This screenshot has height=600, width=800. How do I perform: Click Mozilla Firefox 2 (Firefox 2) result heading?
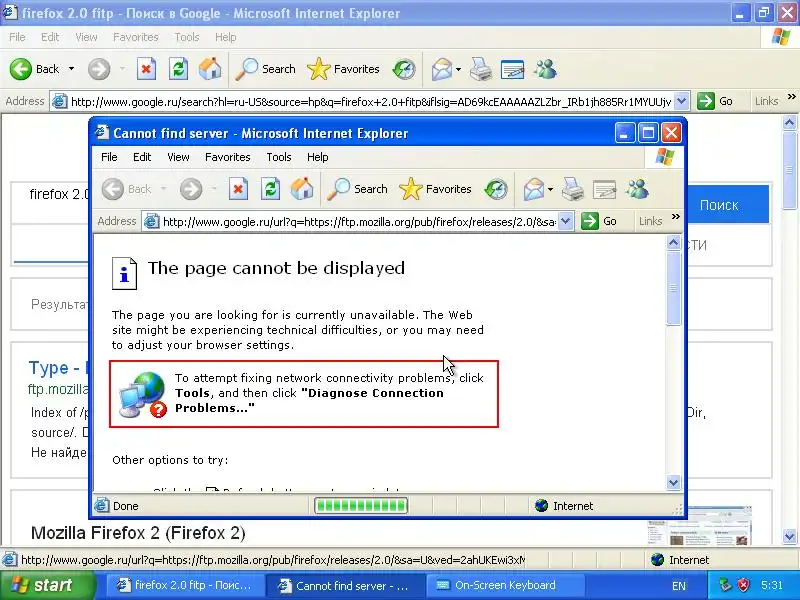tap(138, 533)
